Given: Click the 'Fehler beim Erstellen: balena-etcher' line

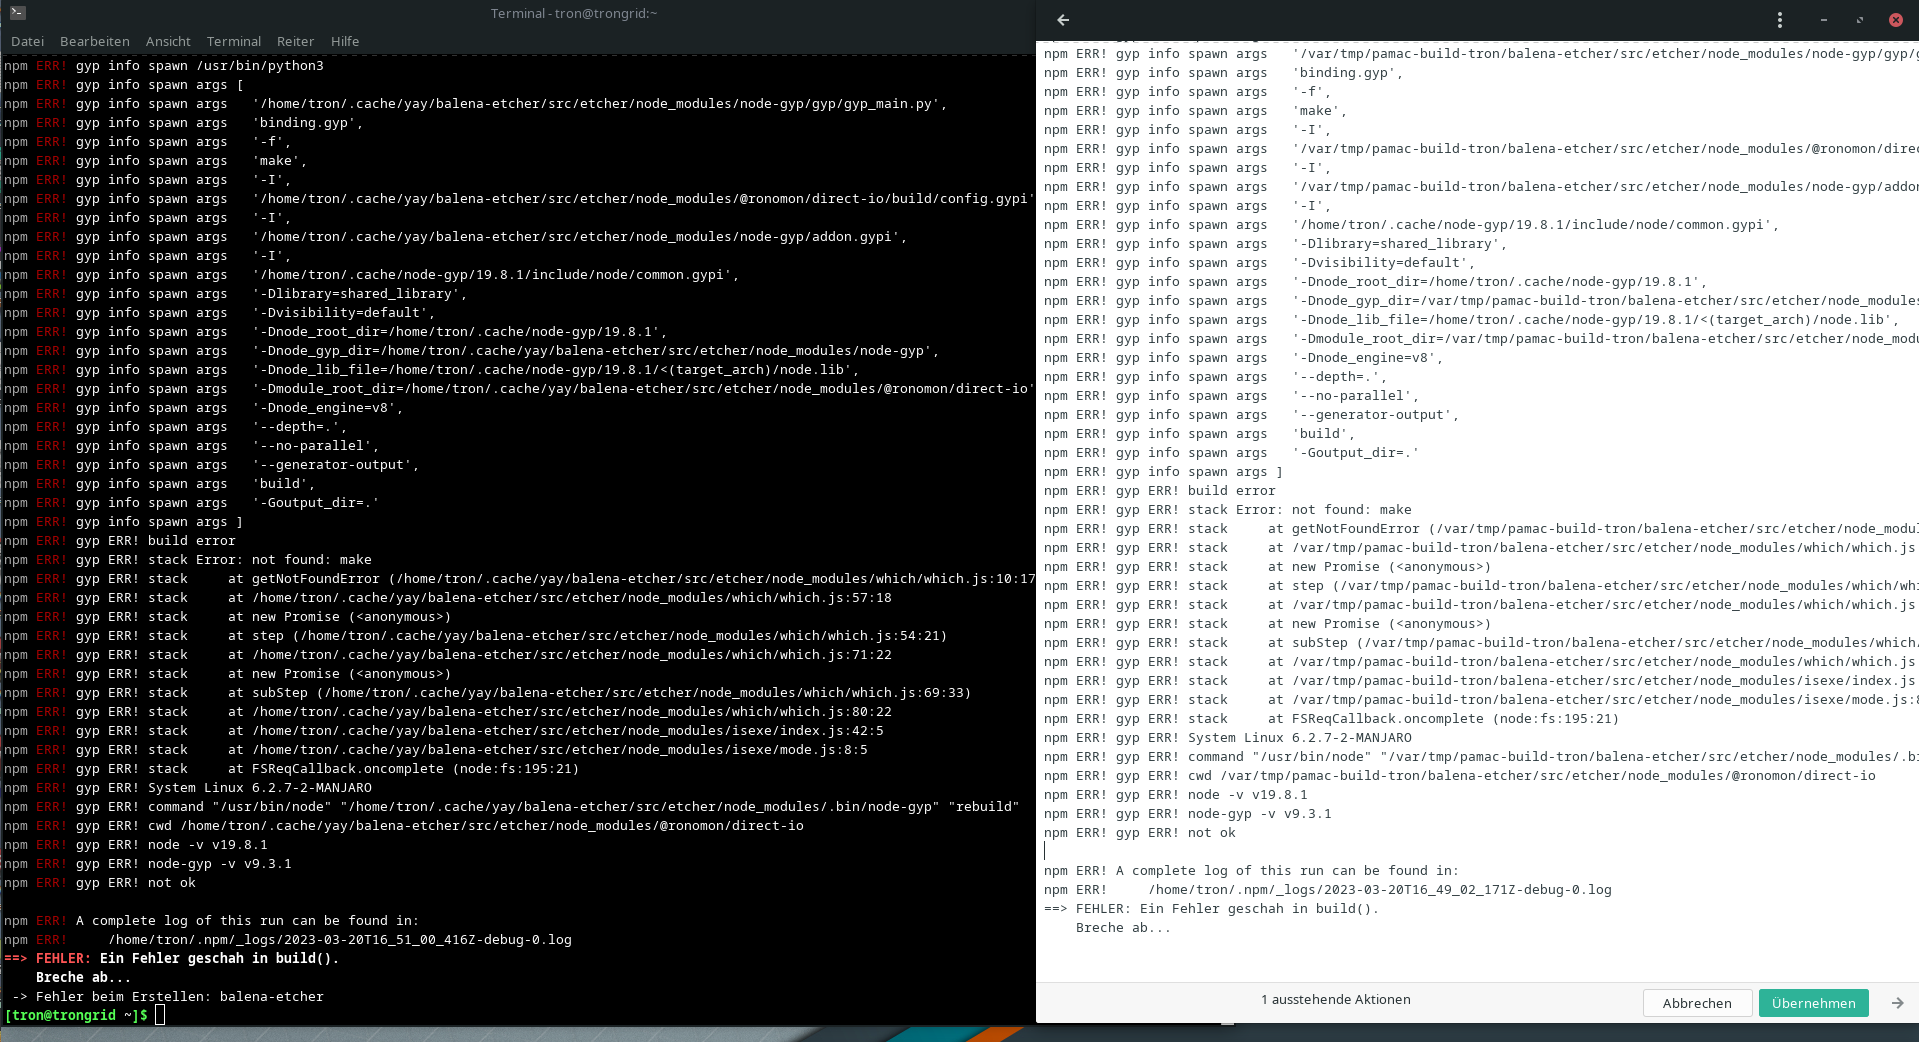Looking at the screenshot, I should (x=180, y=997).
